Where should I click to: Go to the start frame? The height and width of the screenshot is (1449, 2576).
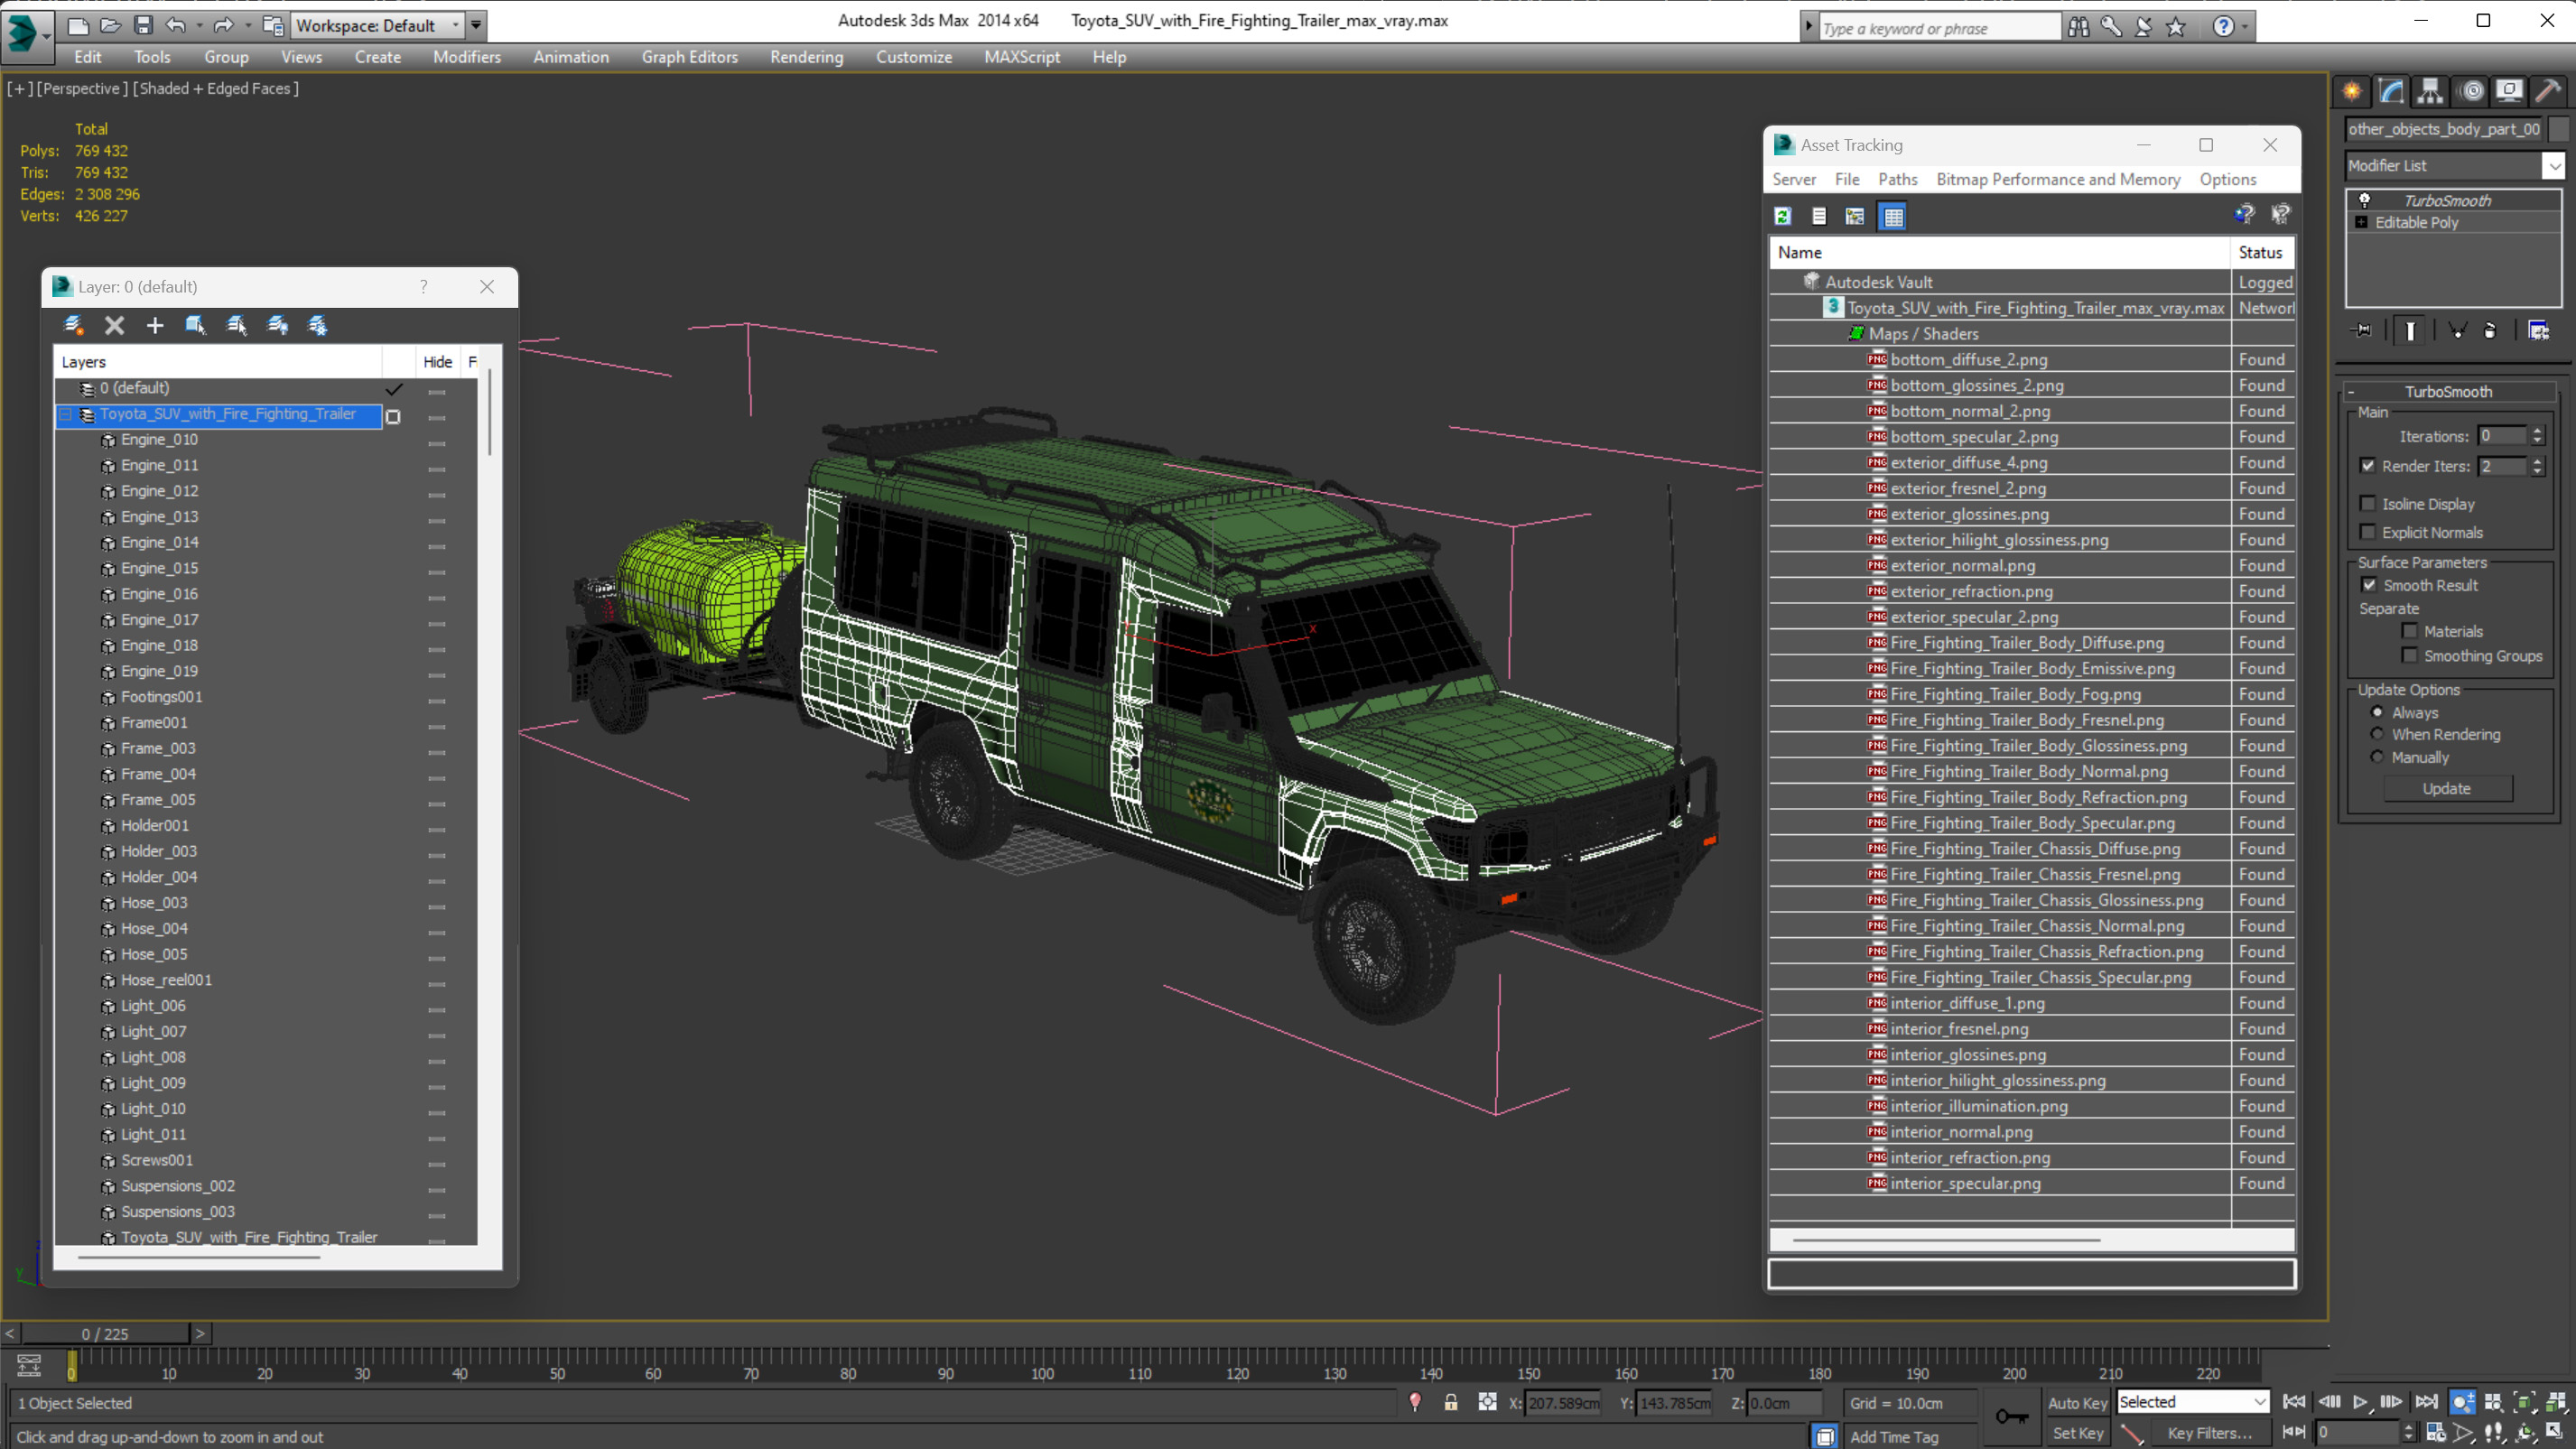tap(2294, 1402)
